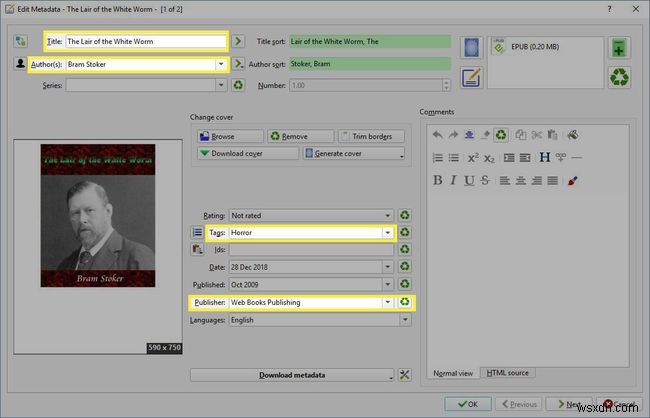
Task: Toggle italic formatting in Comments
Action: pyautogui.click(x=455, y=180)
